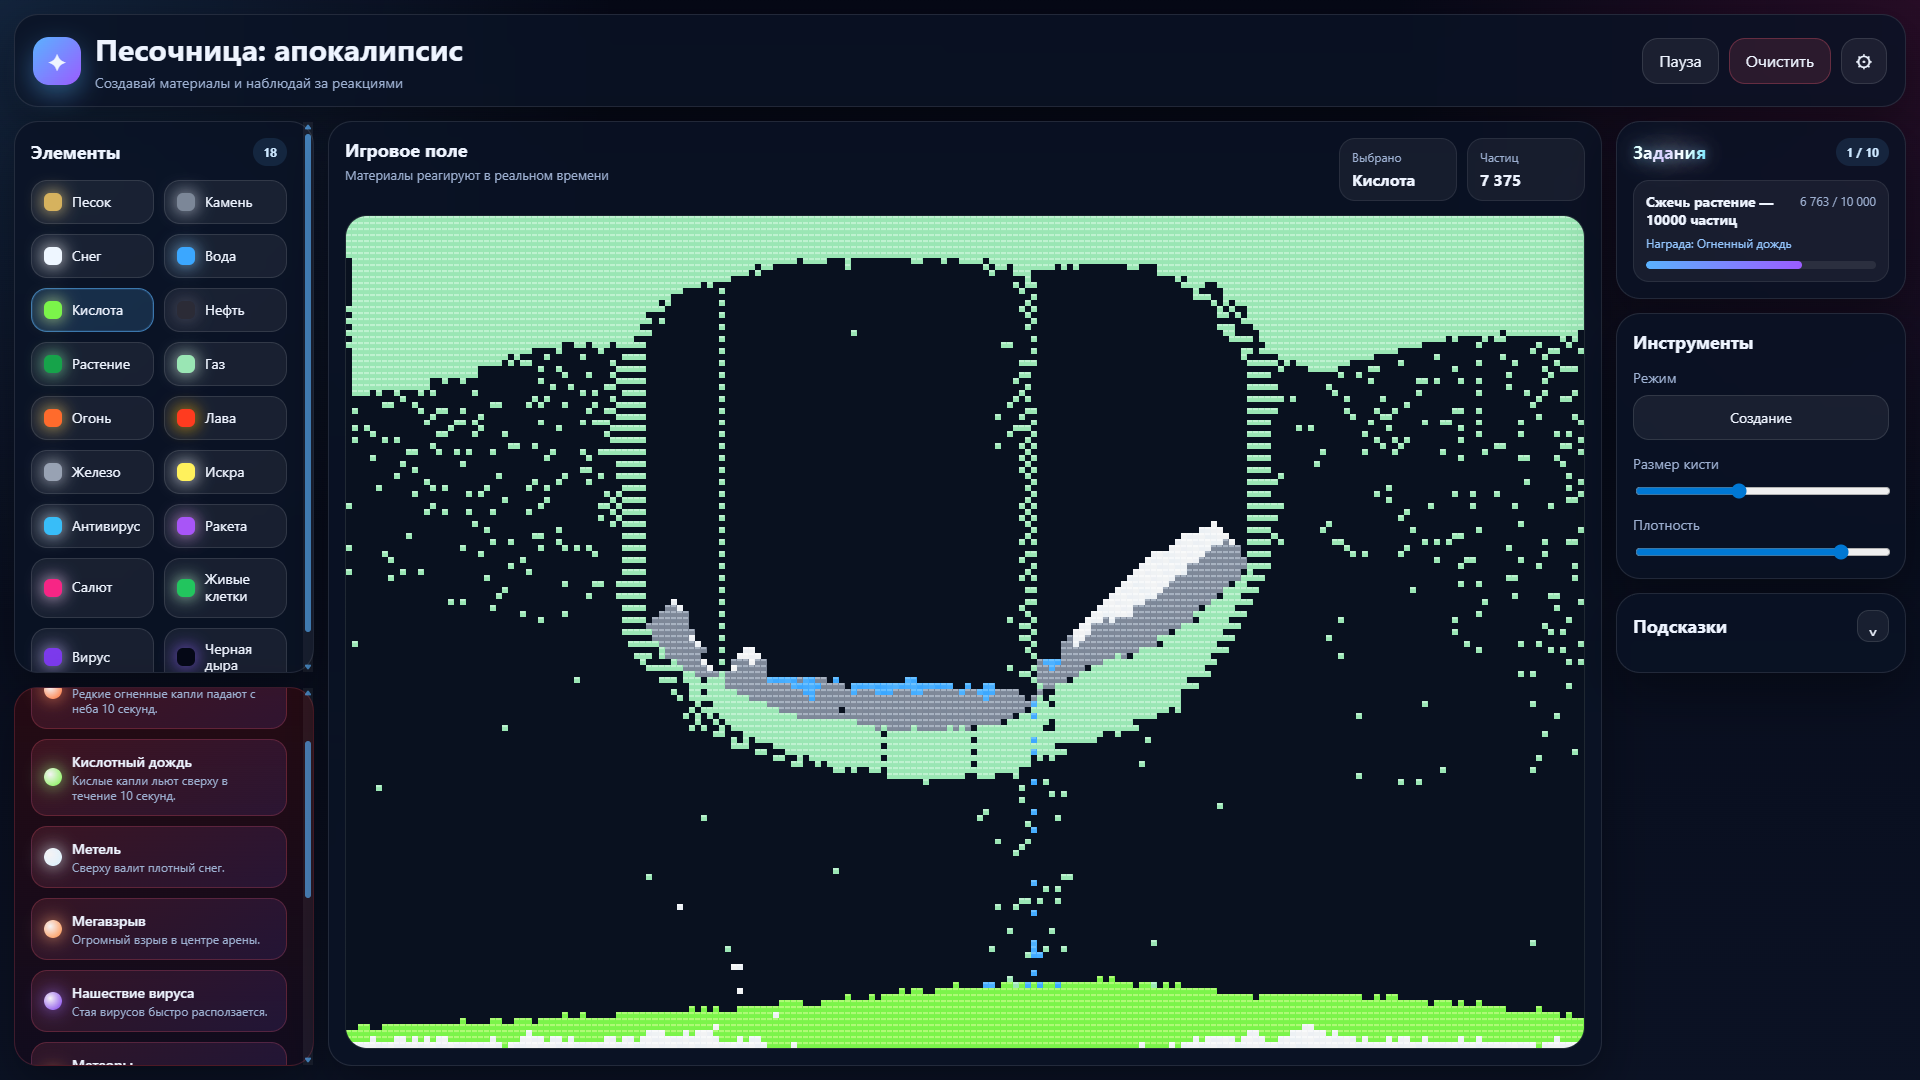Click the tasks counter 1 / 10
This screenshot has width=1920, height=1080.
[1862, 152]
